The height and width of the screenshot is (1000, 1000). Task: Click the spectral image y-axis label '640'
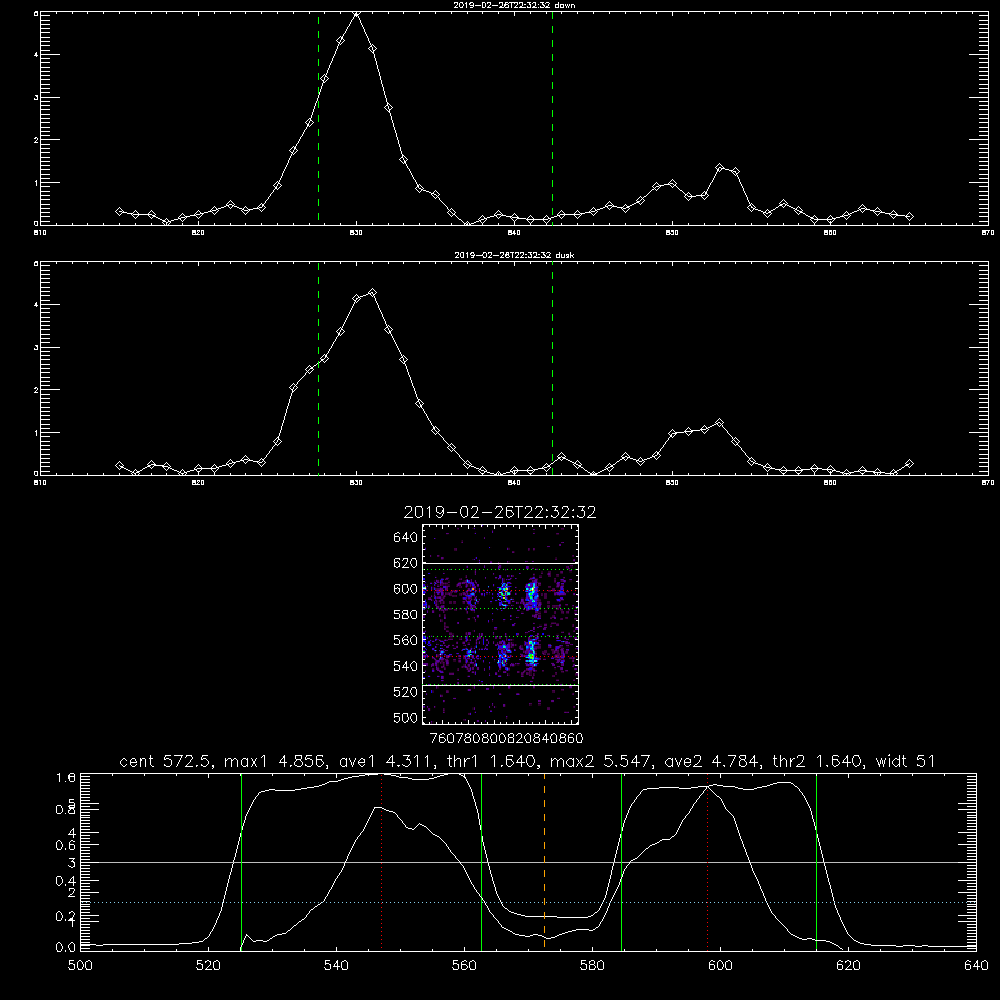[406, 537]
